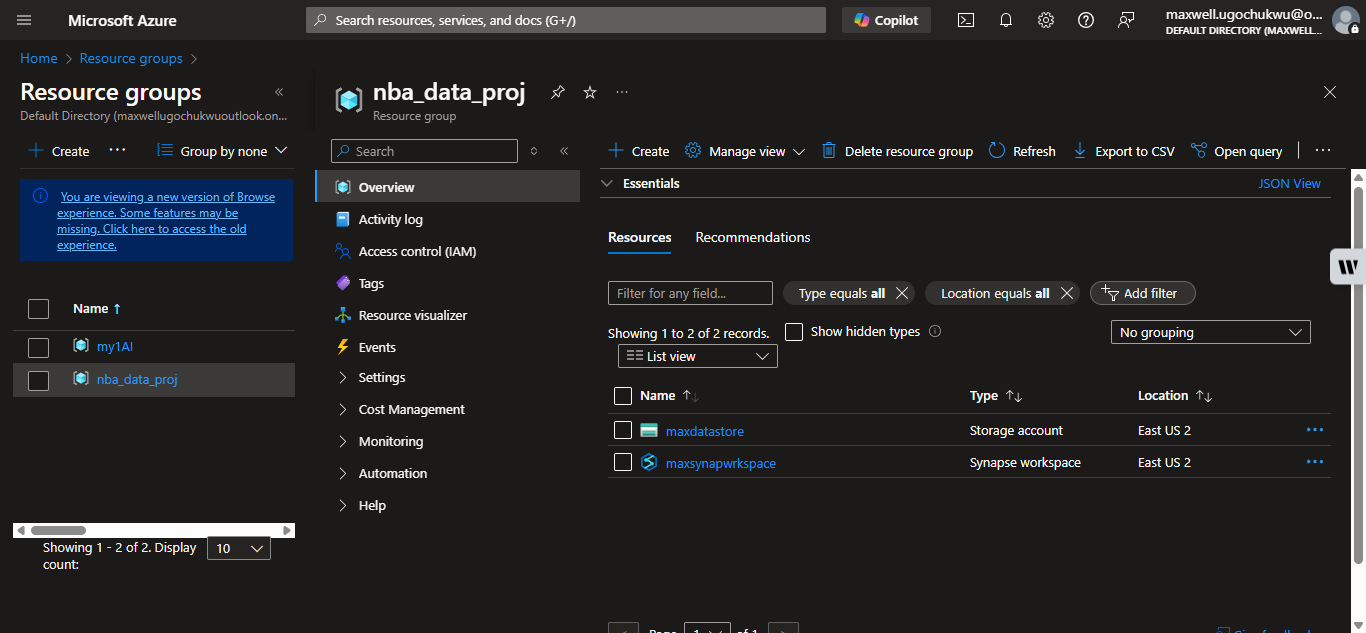Pin nba_data_proj to dashboard

click(558, 92)
